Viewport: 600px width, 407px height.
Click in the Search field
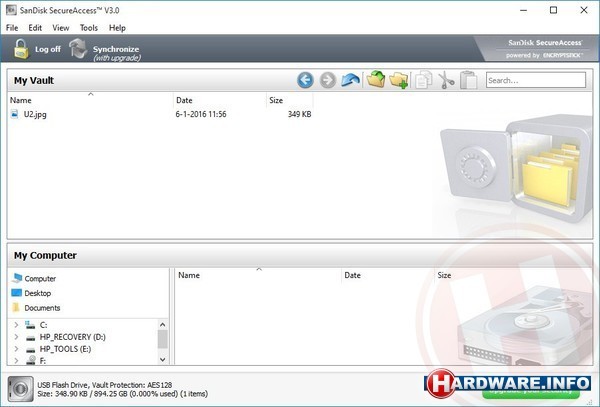536,80
